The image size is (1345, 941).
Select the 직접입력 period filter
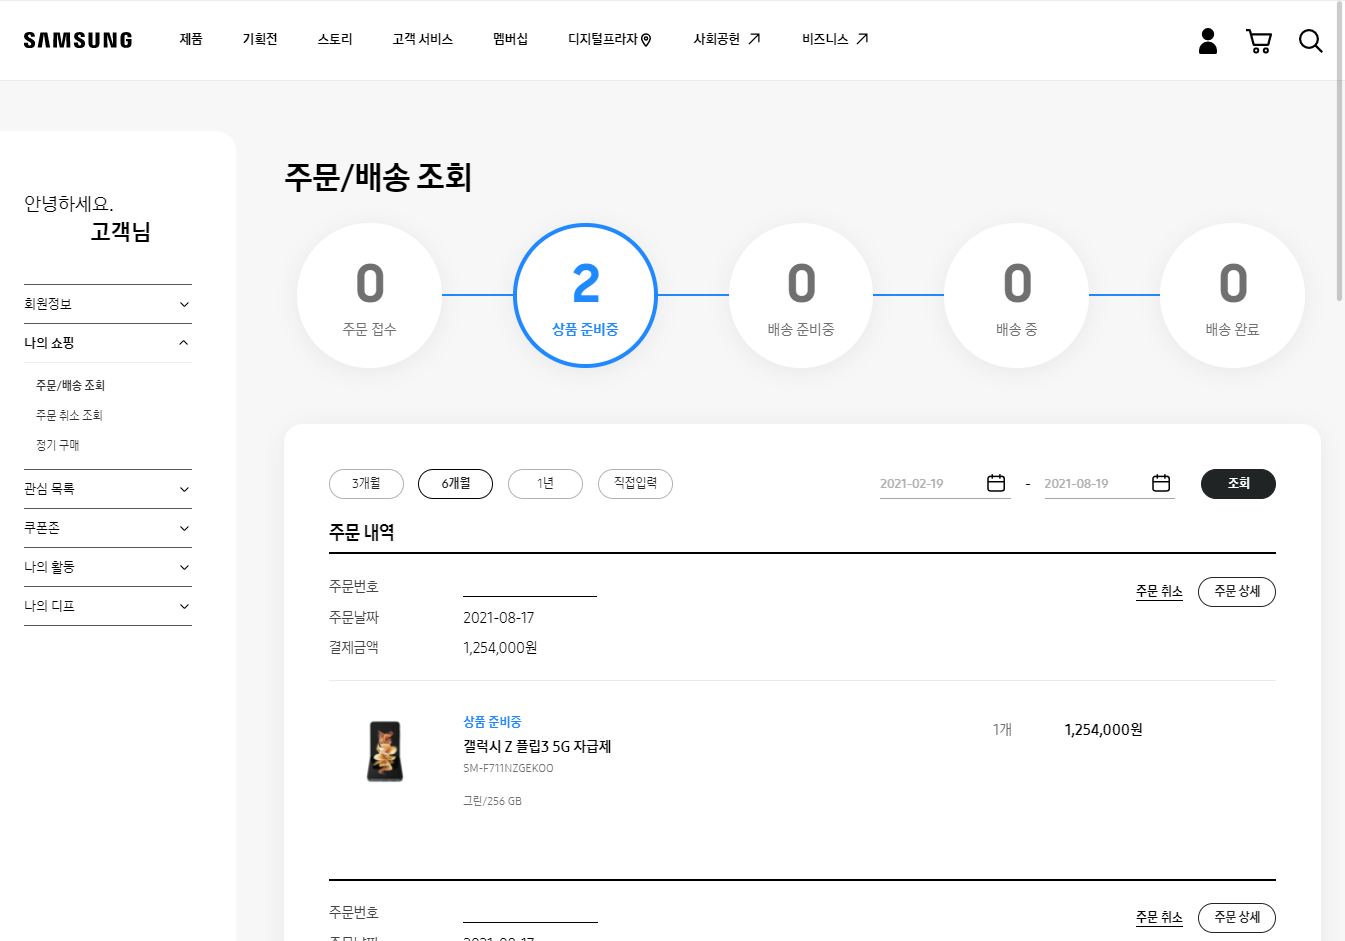click(635, 484)
